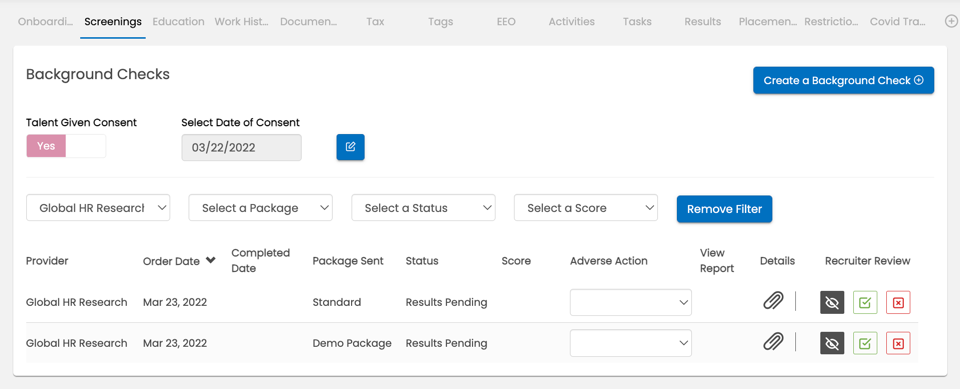Switch to the Screenings tab
Image resolution: width=960 pixels, height=389 pixels.
(x=113, y=21)
